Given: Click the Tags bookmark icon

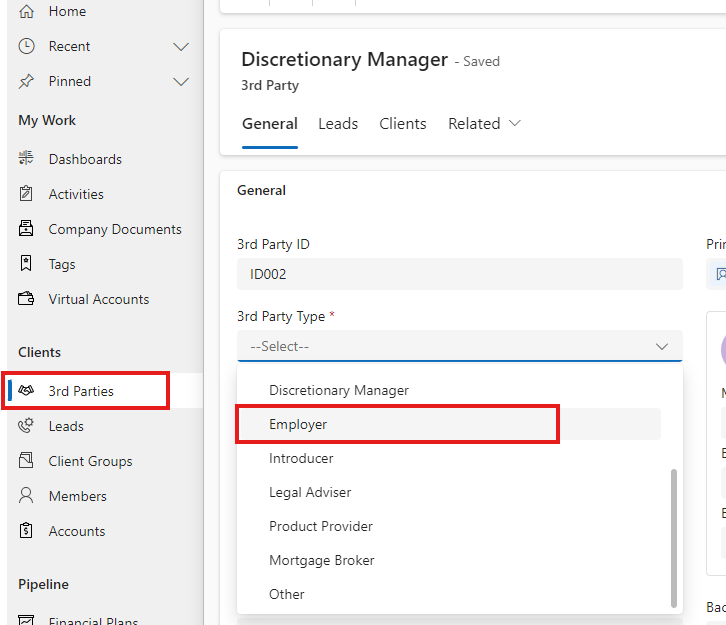Looking at the screenshot, I should tap(27, 264).
